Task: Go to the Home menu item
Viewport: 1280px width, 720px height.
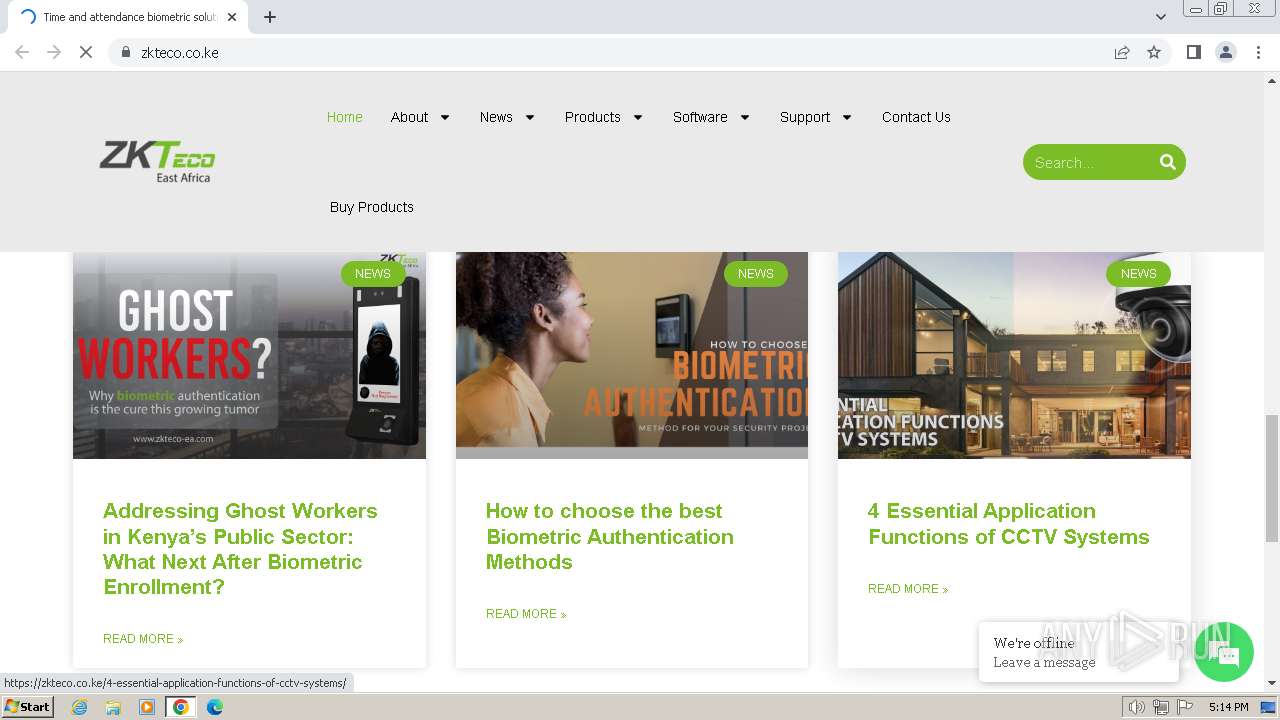Action: click(344, 117)
